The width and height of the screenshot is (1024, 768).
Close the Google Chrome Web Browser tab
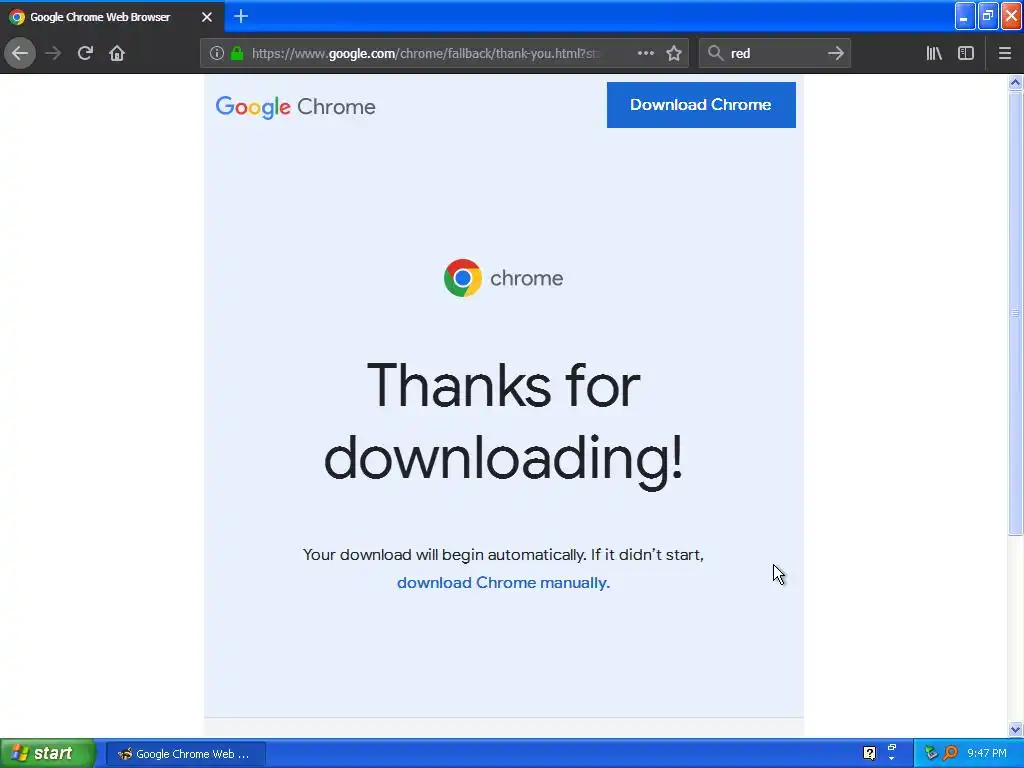207,17
